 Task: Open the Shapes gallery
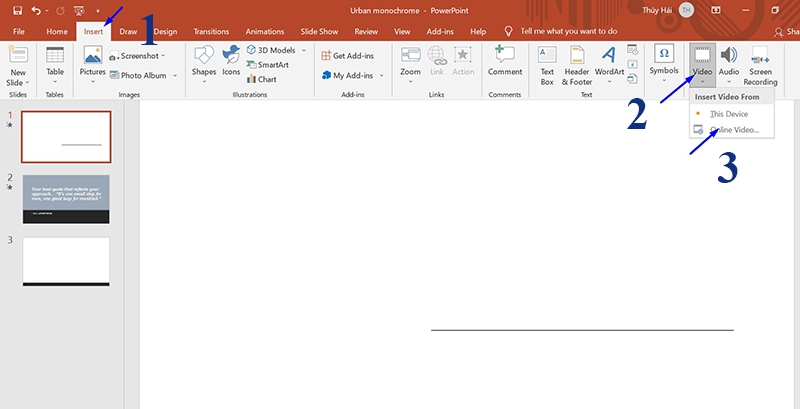coord(204,66)
